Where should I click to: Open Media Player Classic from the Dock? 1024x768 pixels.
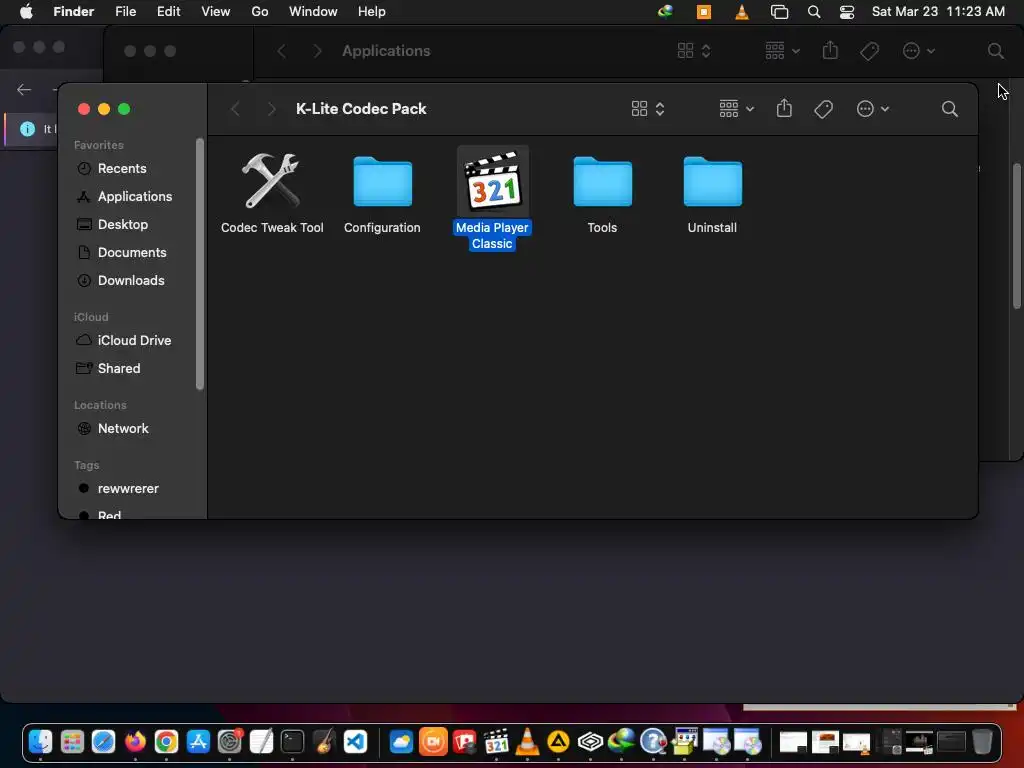(x=496, y=742)
